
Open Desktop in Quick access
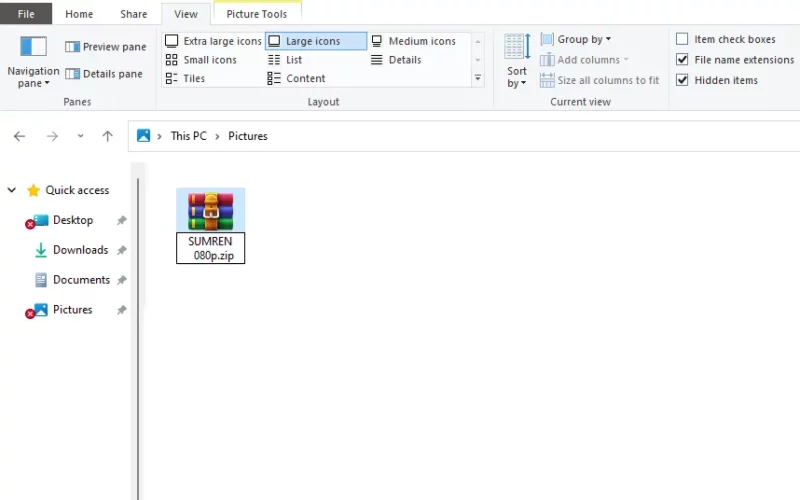(x=73, y=220)
